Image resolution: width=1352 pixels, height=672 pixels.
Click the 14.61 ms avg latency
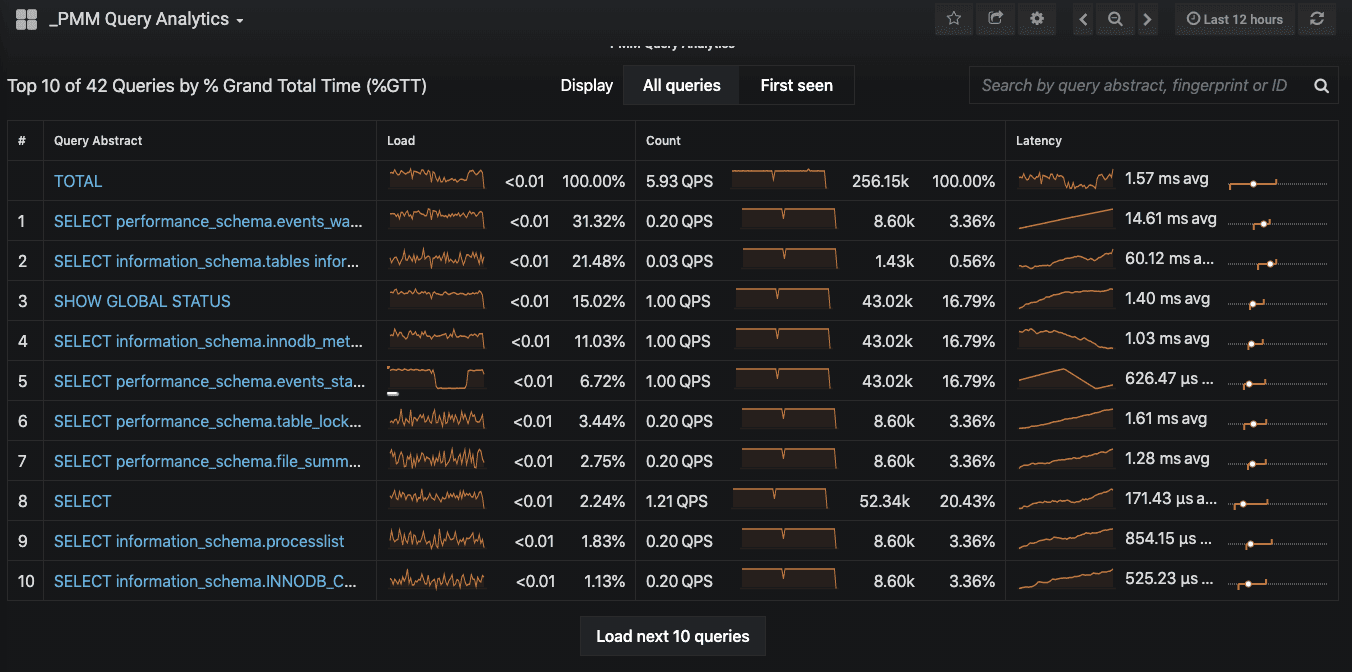(1170, 219)
